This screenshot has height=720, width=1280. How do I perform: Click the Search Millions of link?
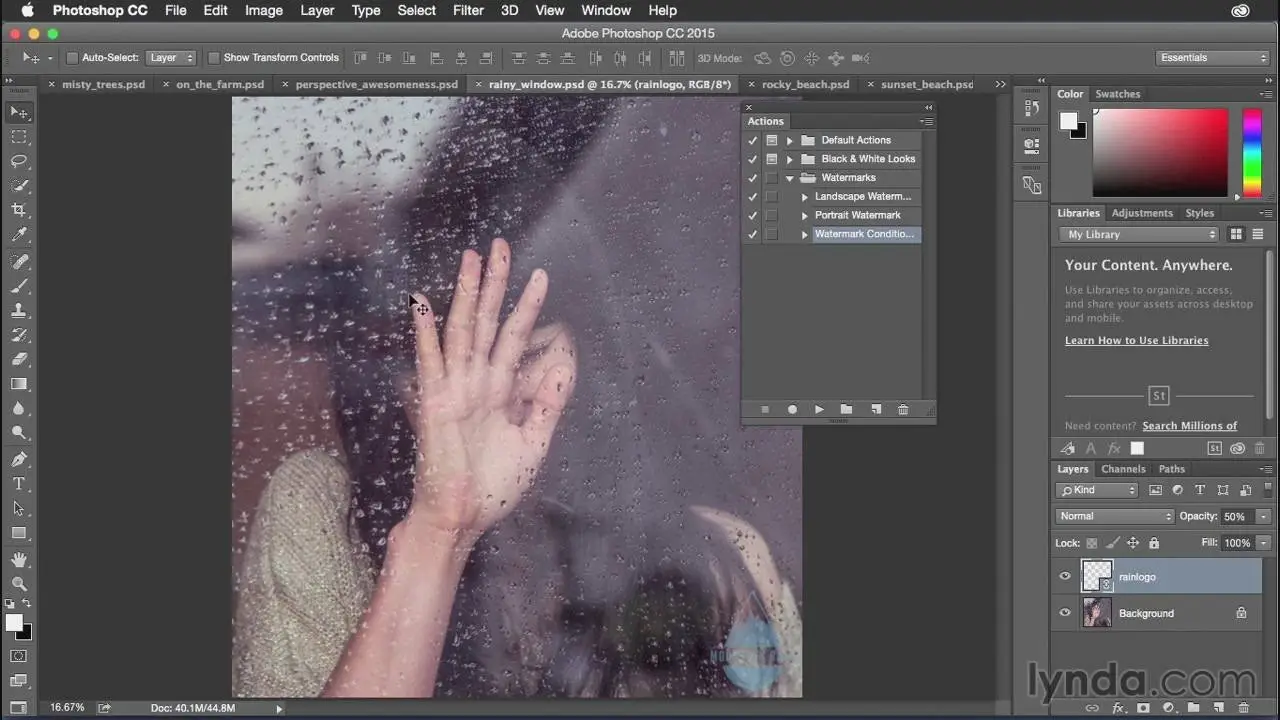(x=1189, y=425)
